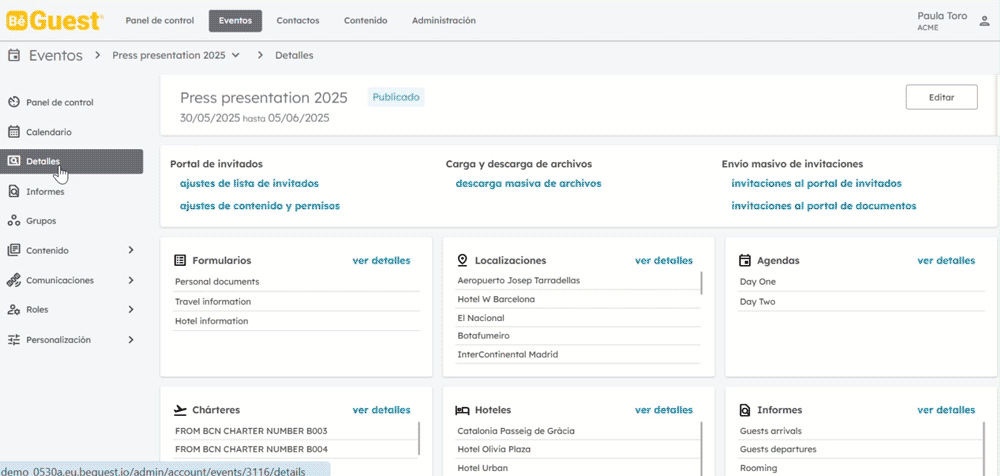
Task: View details of Localizaciones card
Action: click(664, 260)
